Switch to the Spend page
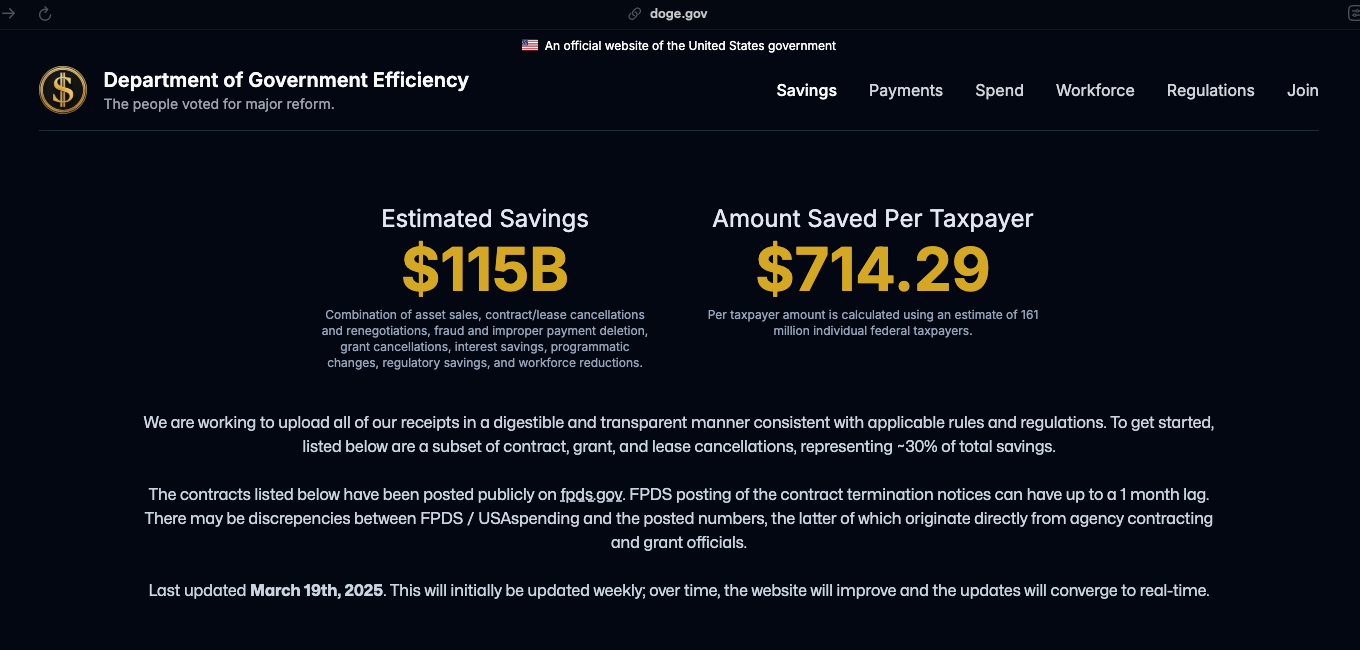The height and width of the screenshot is (650, 1360). (x=999, y=90)
